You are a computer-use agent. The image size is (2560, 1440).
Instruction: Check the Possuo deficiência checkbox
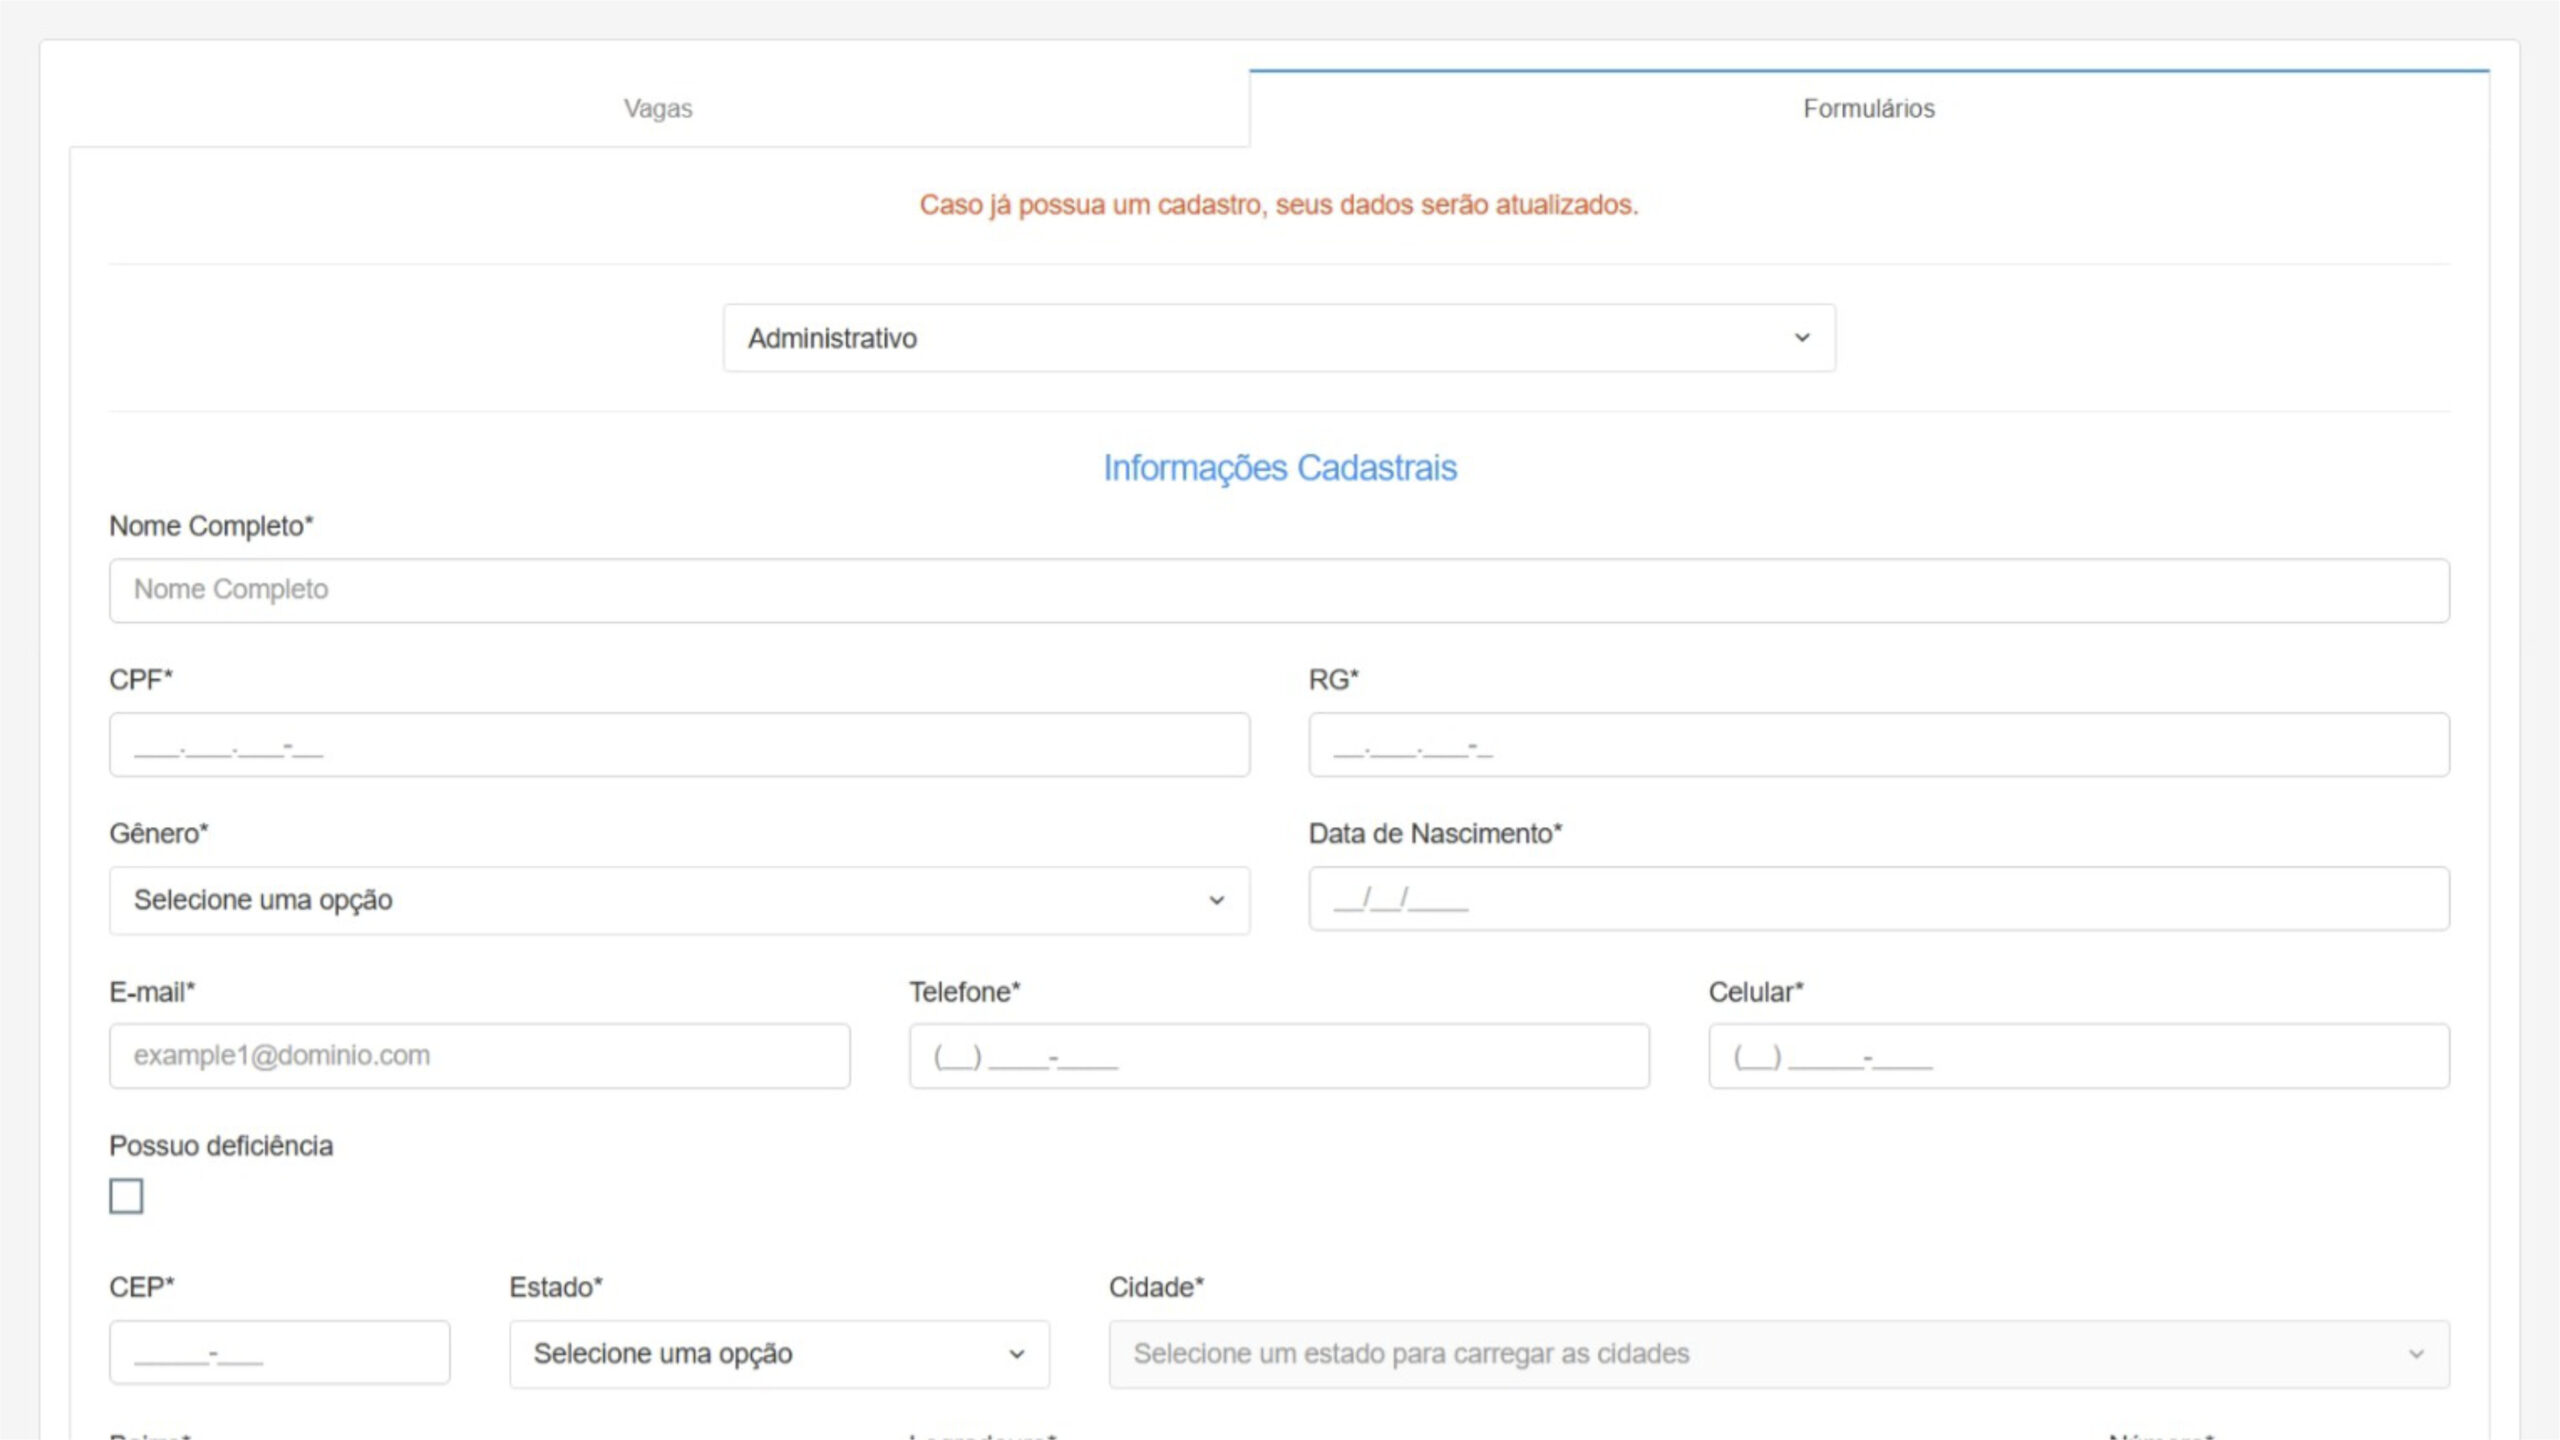126,1196
